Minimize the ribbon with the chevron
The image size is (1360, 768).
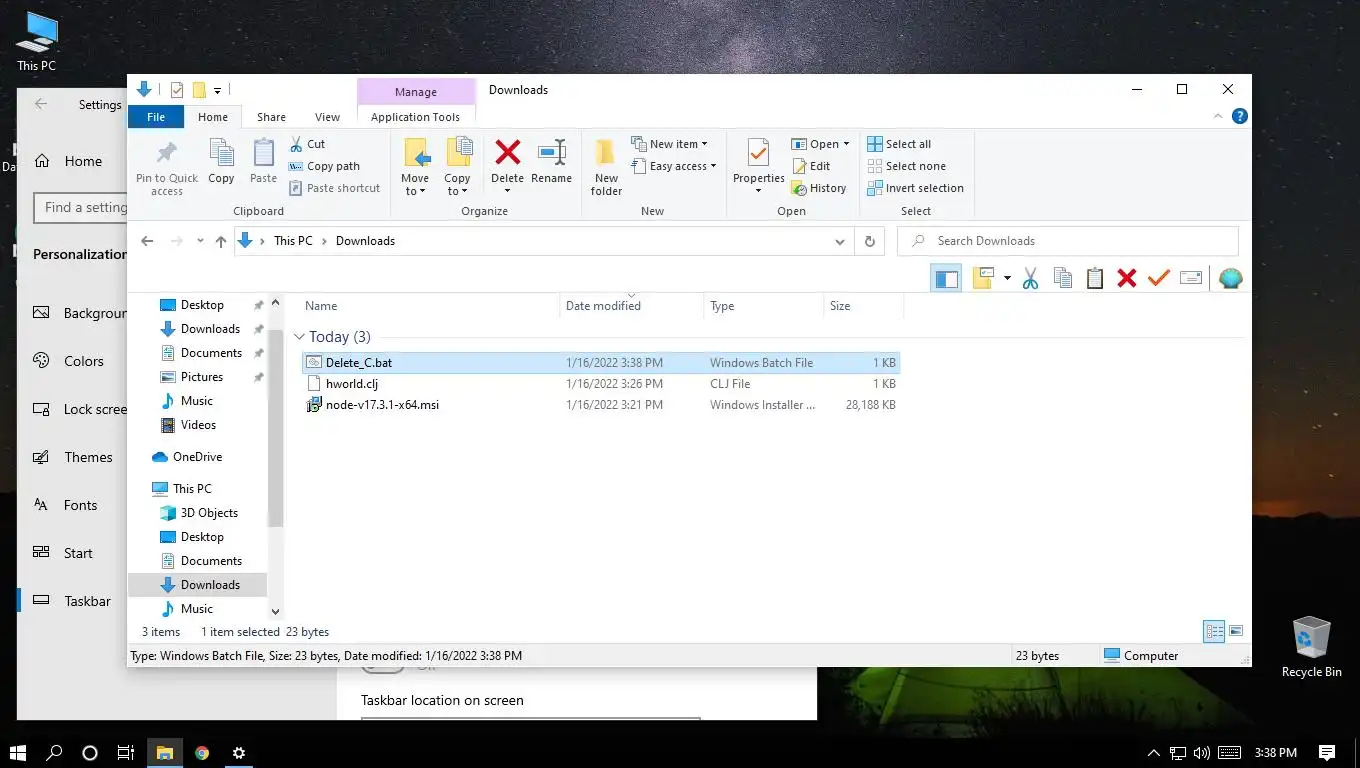point(1218,117)
